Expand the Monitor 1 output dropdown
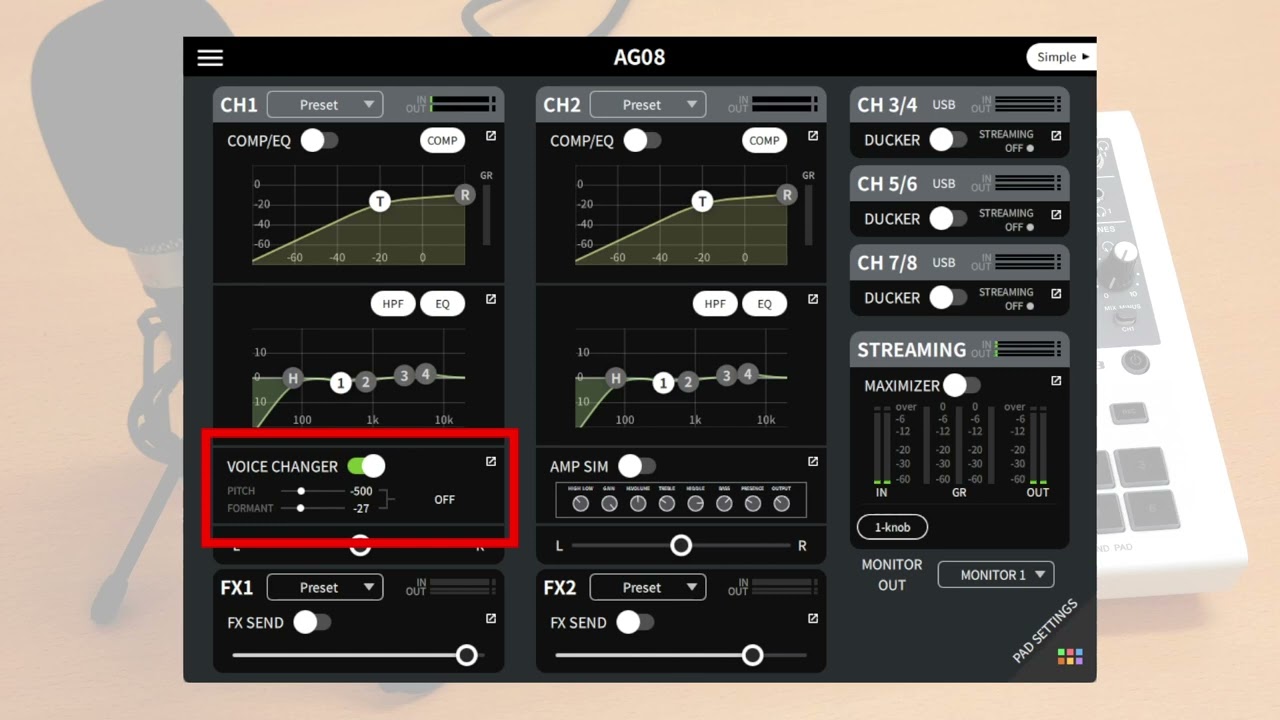 [996, 575]
